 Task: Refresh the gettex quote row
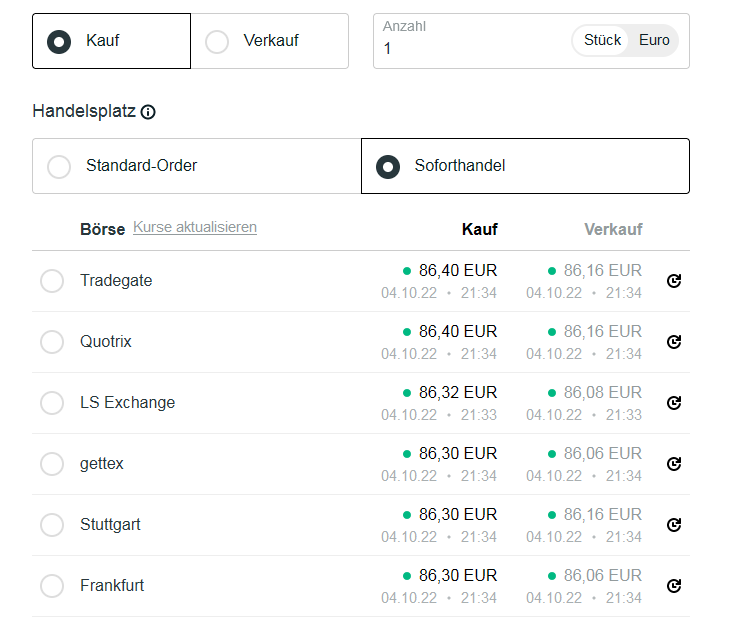[674, 464]
